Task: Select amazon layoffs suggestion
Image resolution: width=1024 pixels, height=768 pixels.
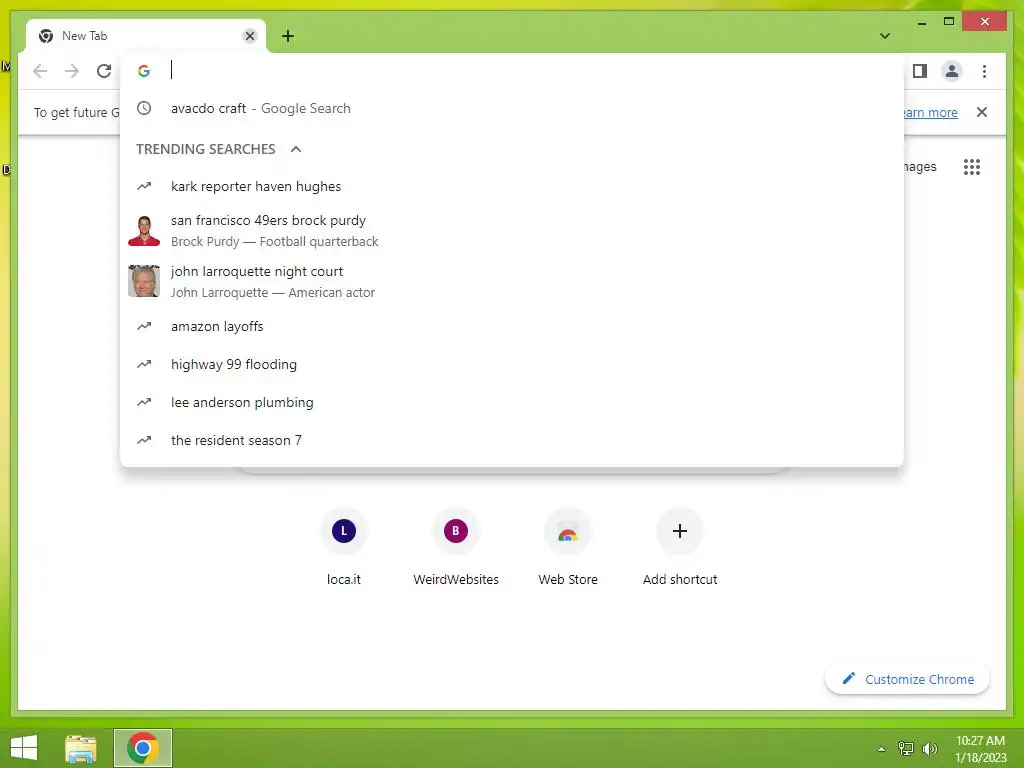Action: point(512,326)
